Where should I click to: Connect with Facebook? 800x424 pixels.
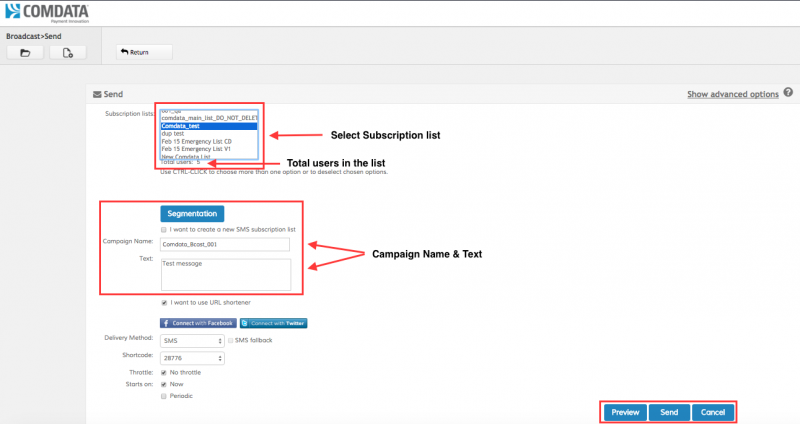(198, 323)
